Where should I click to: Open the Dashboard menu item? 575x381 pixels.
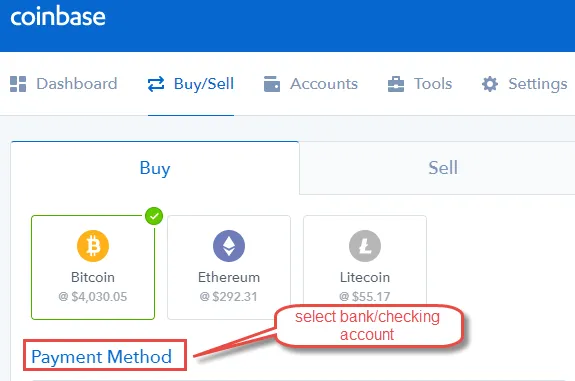64,84
